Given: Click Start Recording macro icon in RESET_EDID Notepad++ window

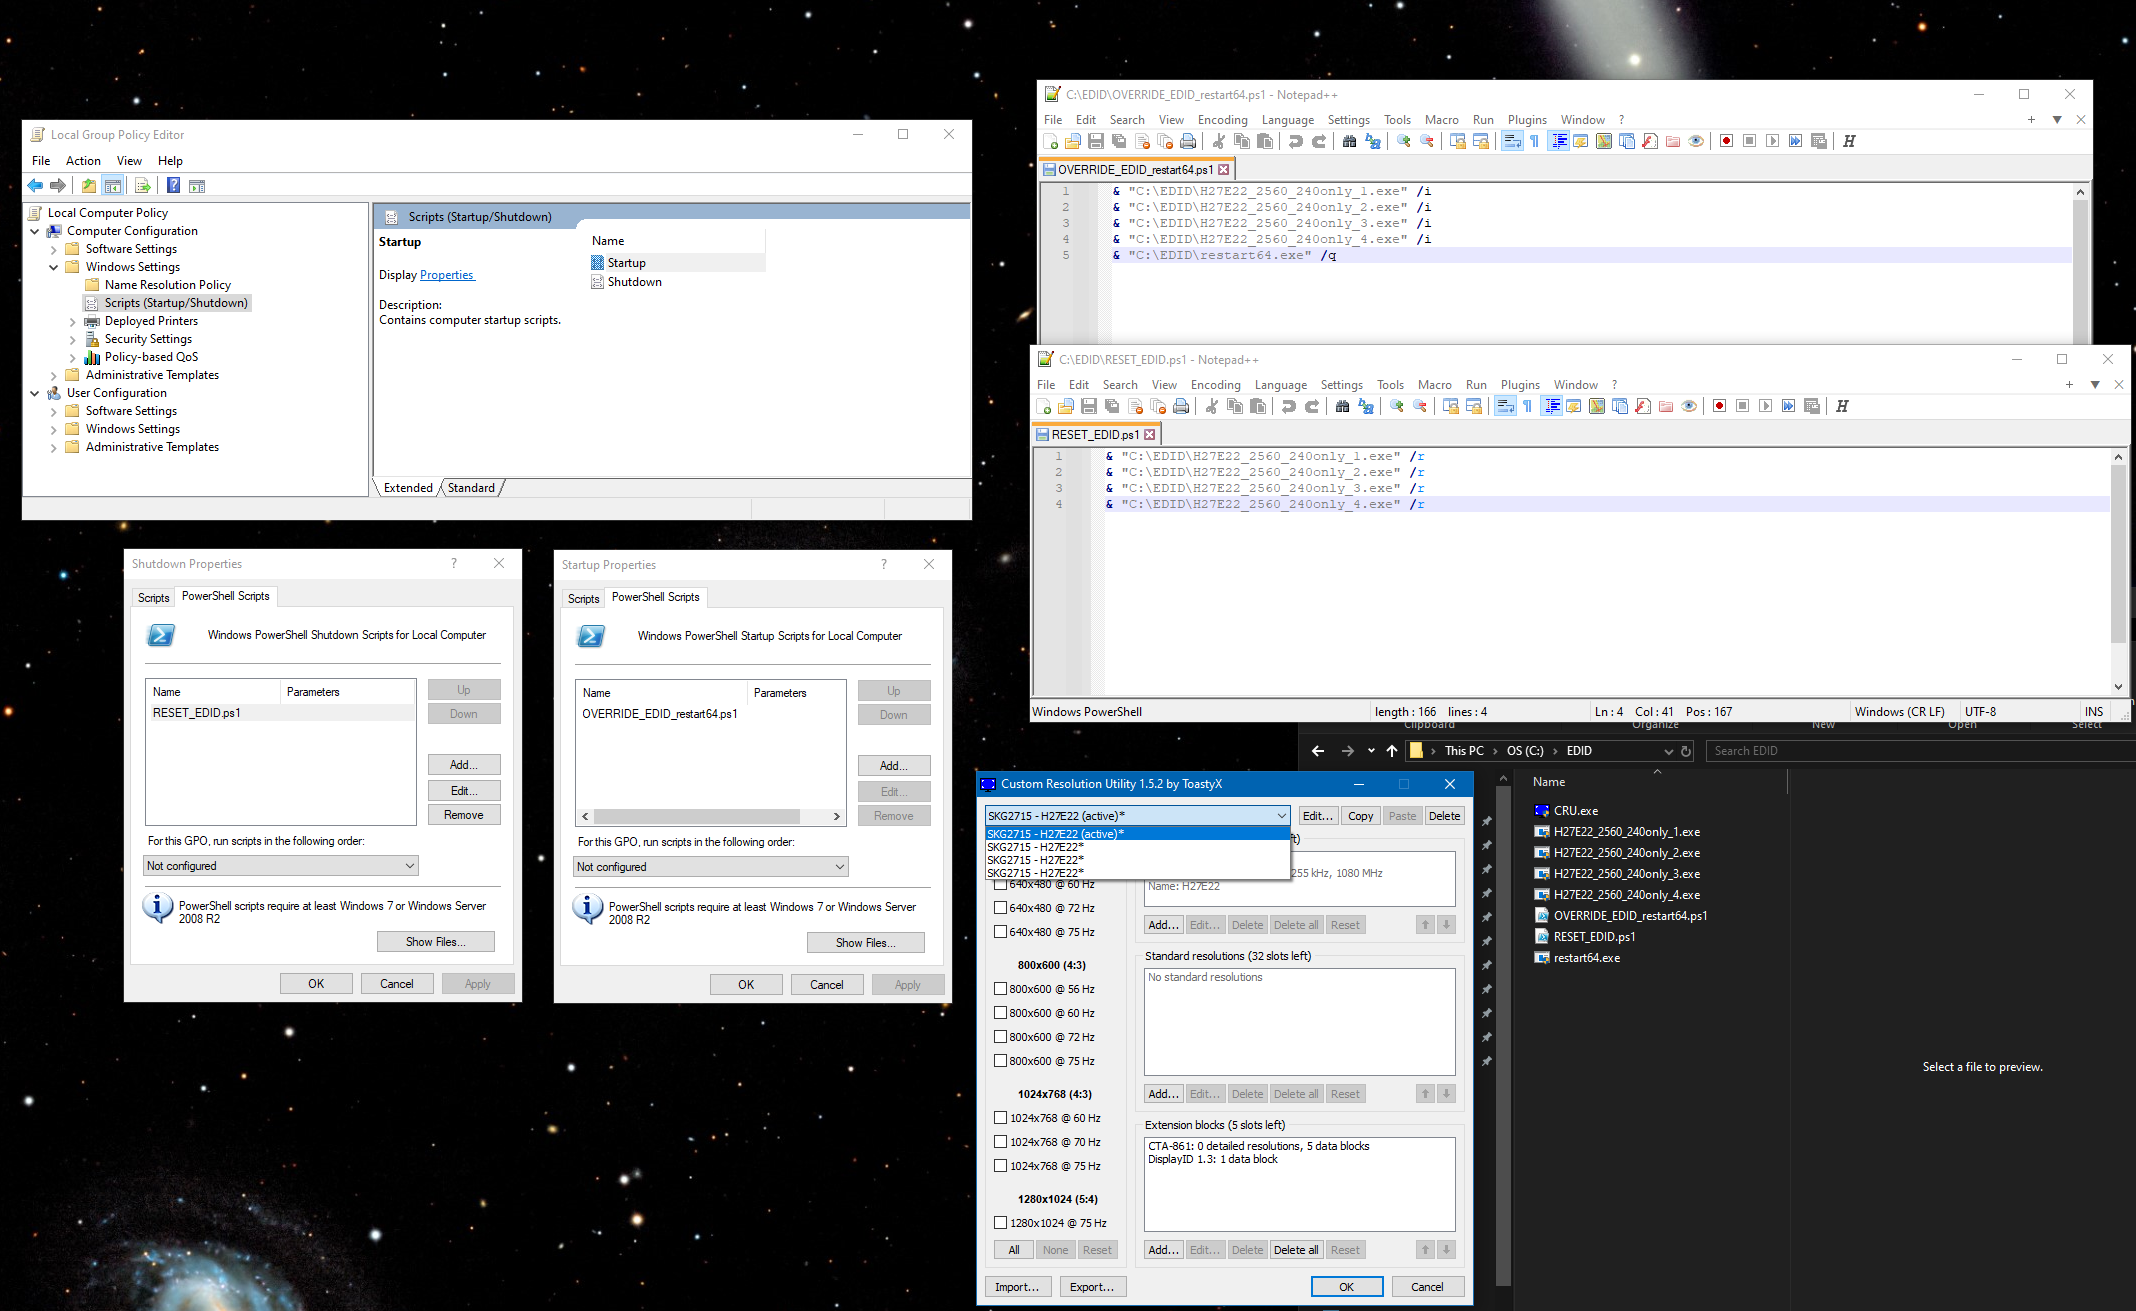Looking at the screenshot, I should 1719,406.
